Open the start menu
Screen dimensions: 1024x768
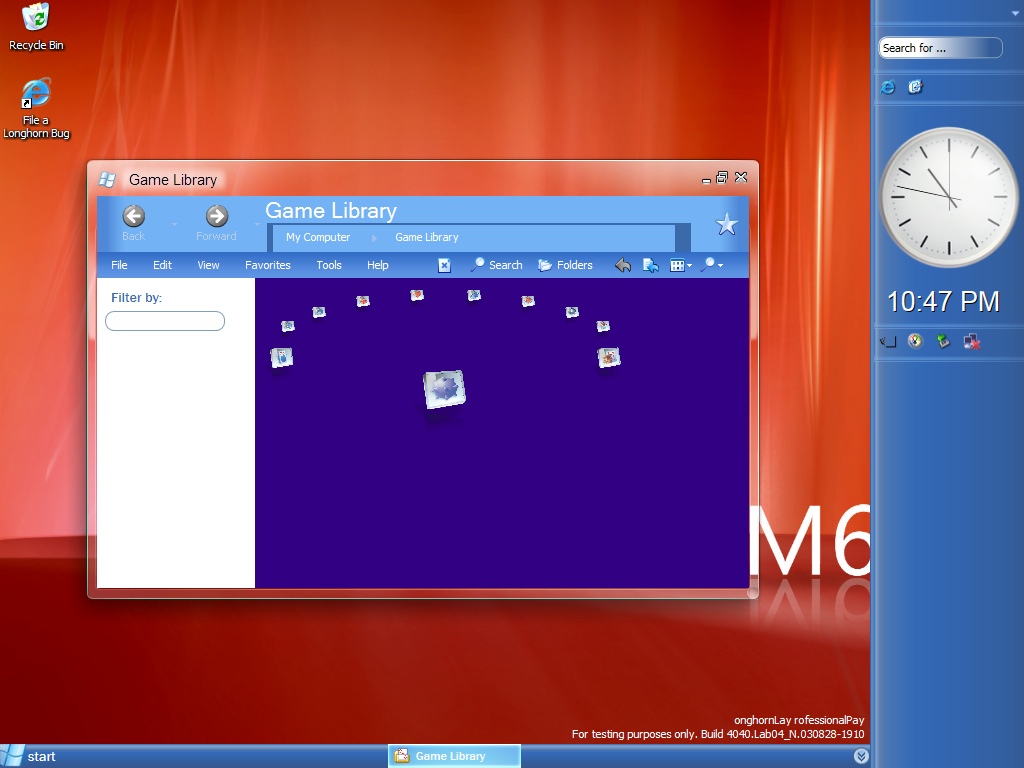[30, 756]
